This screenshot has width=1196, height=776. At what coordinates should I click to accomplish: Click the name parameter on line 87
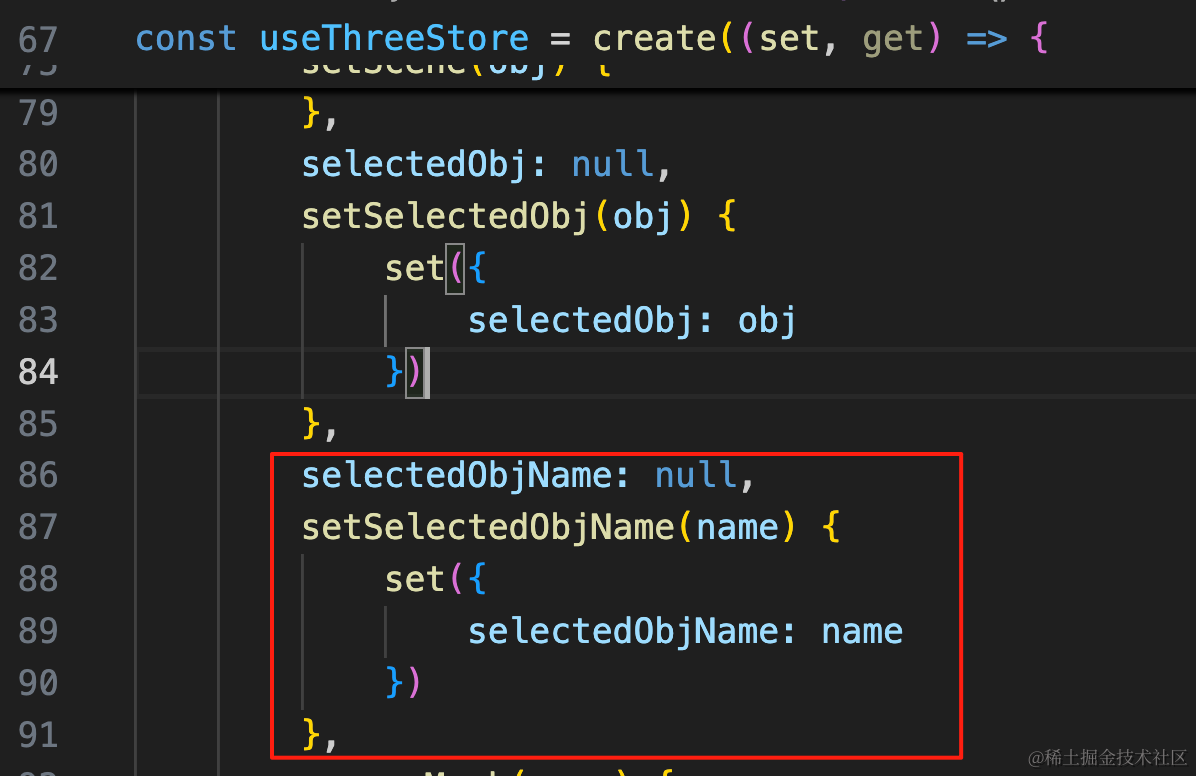click(x=738, y=529)
